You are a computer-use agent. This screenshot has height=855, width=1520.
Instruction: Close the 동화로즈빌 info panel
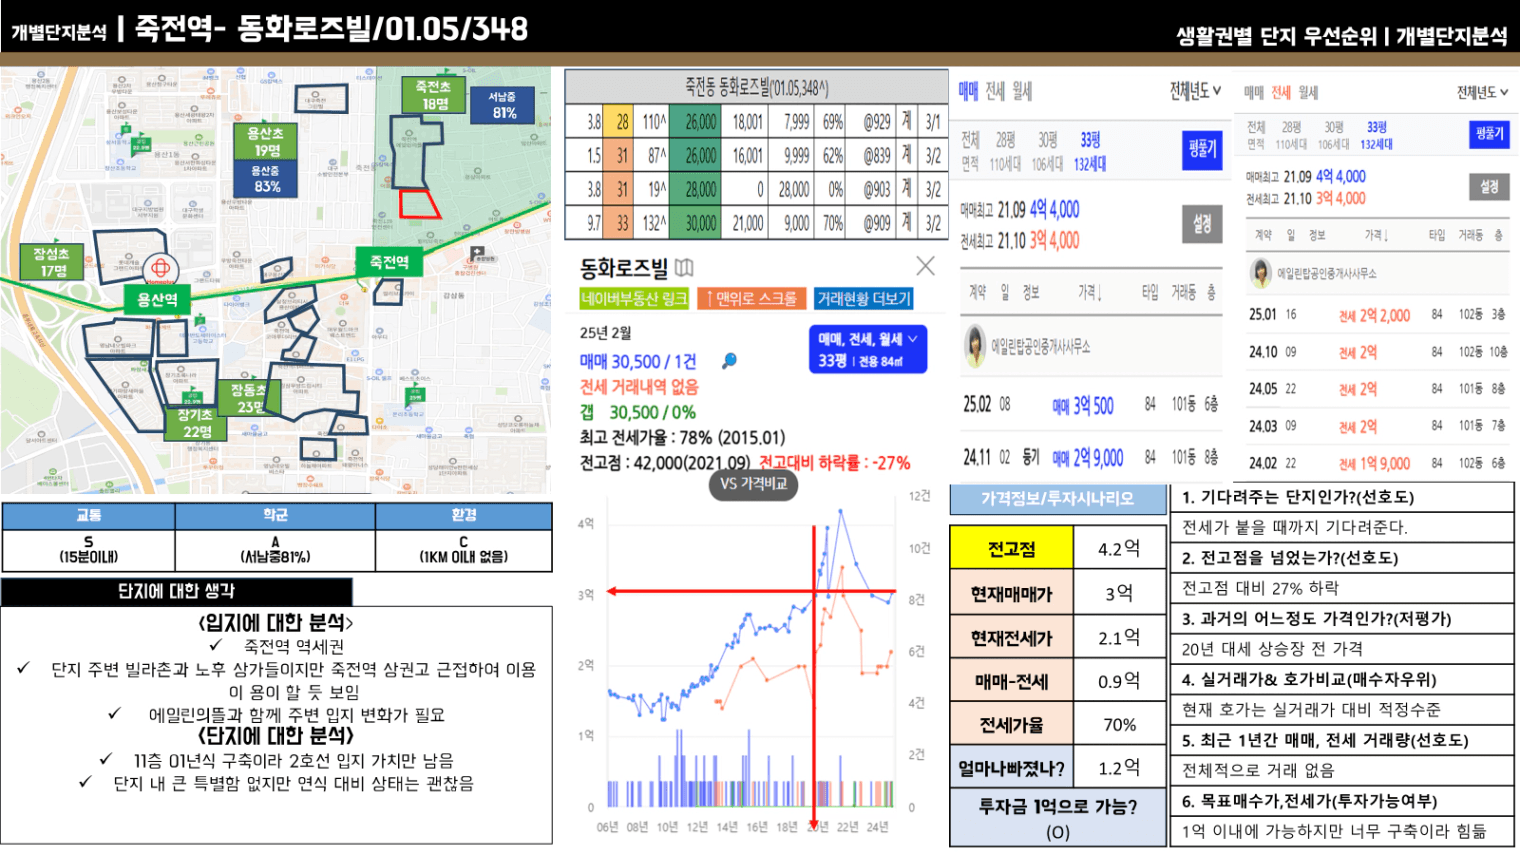tap(925, 265)
